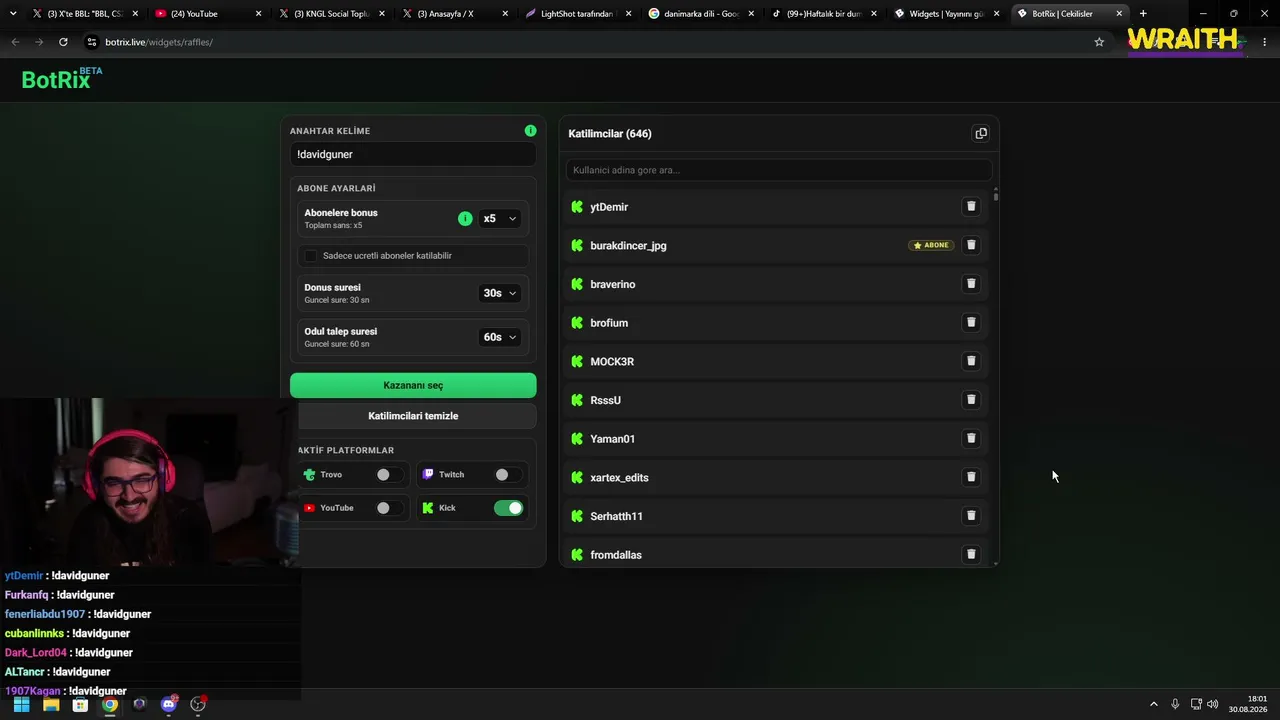Click chat username cubanlinnks
The image size is (1280, 720).
pos(35,633)
